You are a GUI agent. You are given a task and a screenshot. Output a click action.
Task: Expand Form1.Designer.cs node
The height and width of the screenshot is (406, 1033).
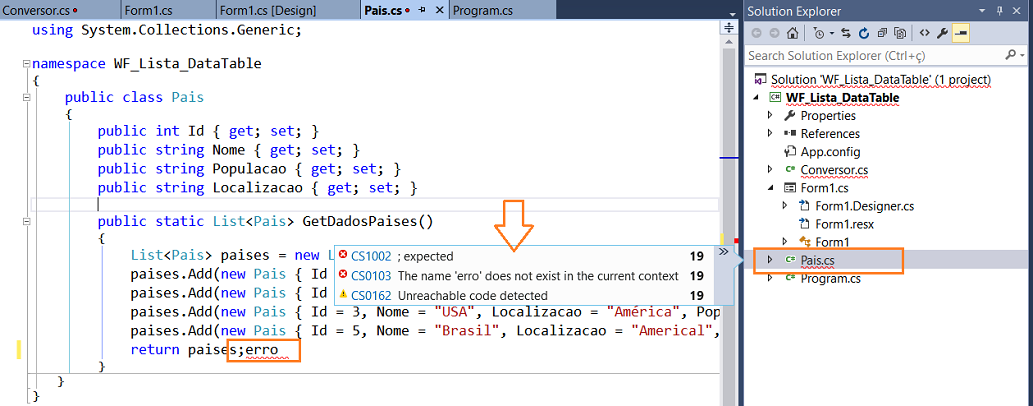pos(784,206)
